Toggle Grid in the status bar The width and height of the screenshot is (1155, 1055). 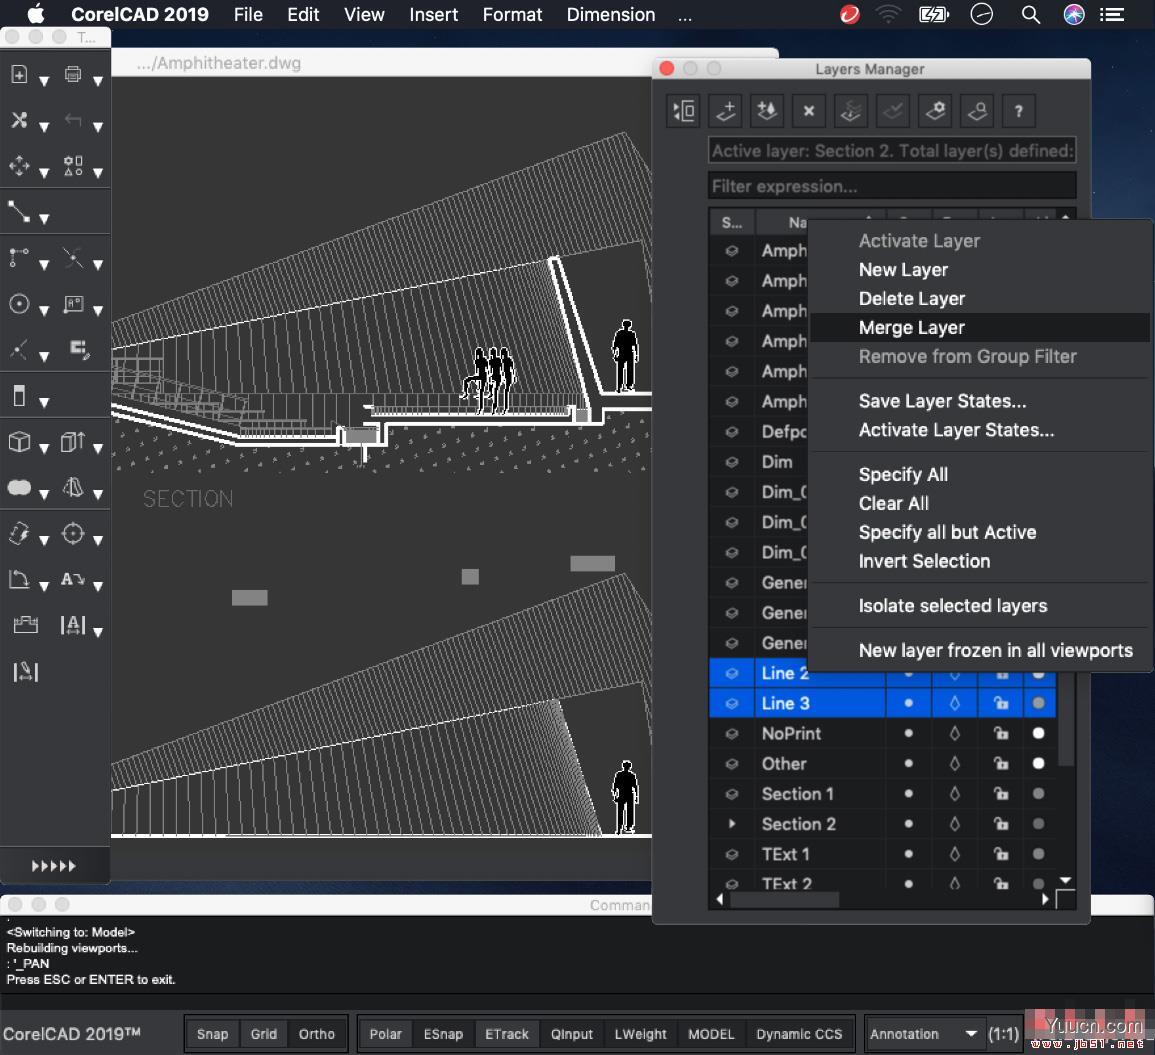264,1034
